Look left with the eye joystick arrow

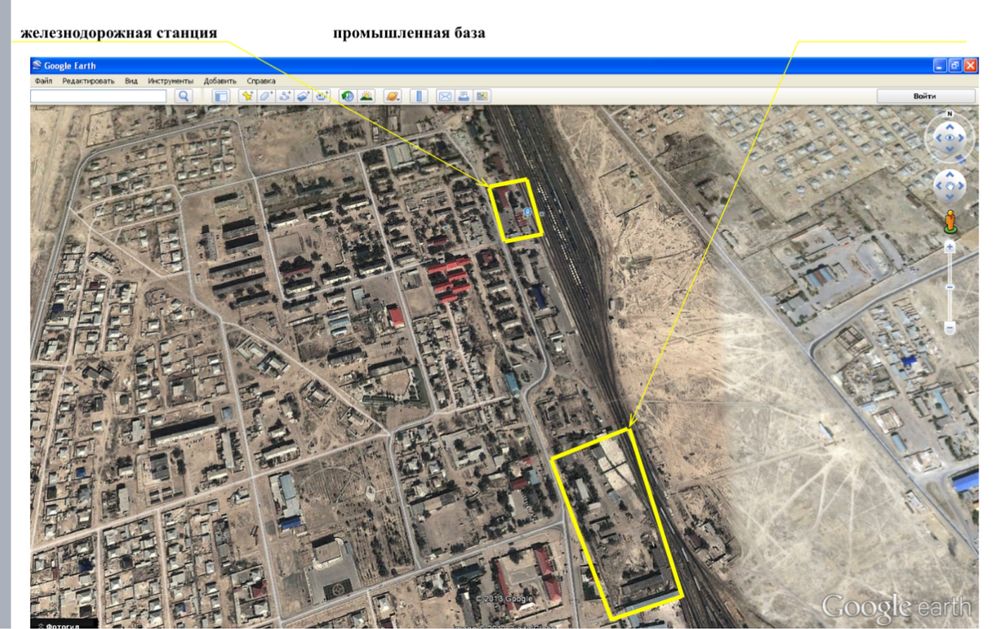pyautogui.click(x=939, y=138)
